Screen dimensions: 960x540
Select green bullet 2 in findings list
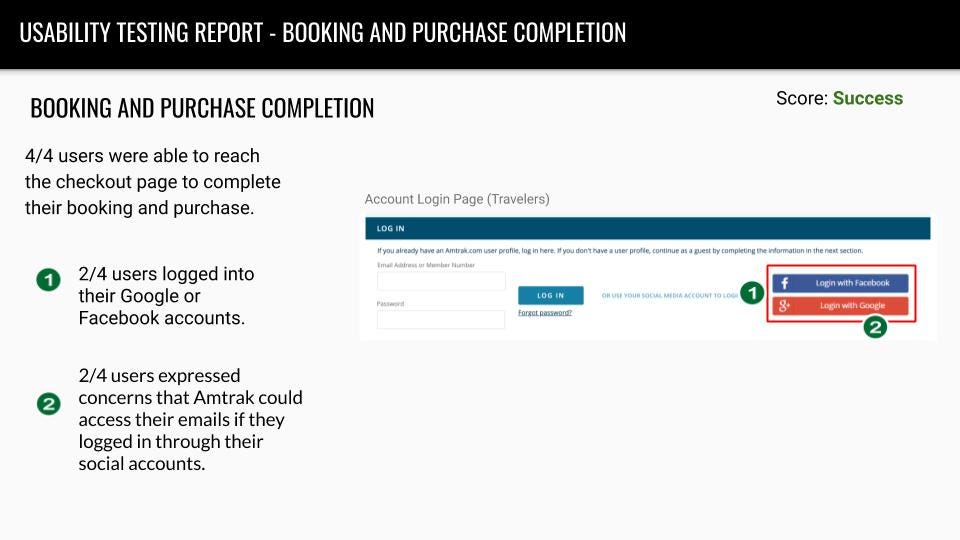48,404
